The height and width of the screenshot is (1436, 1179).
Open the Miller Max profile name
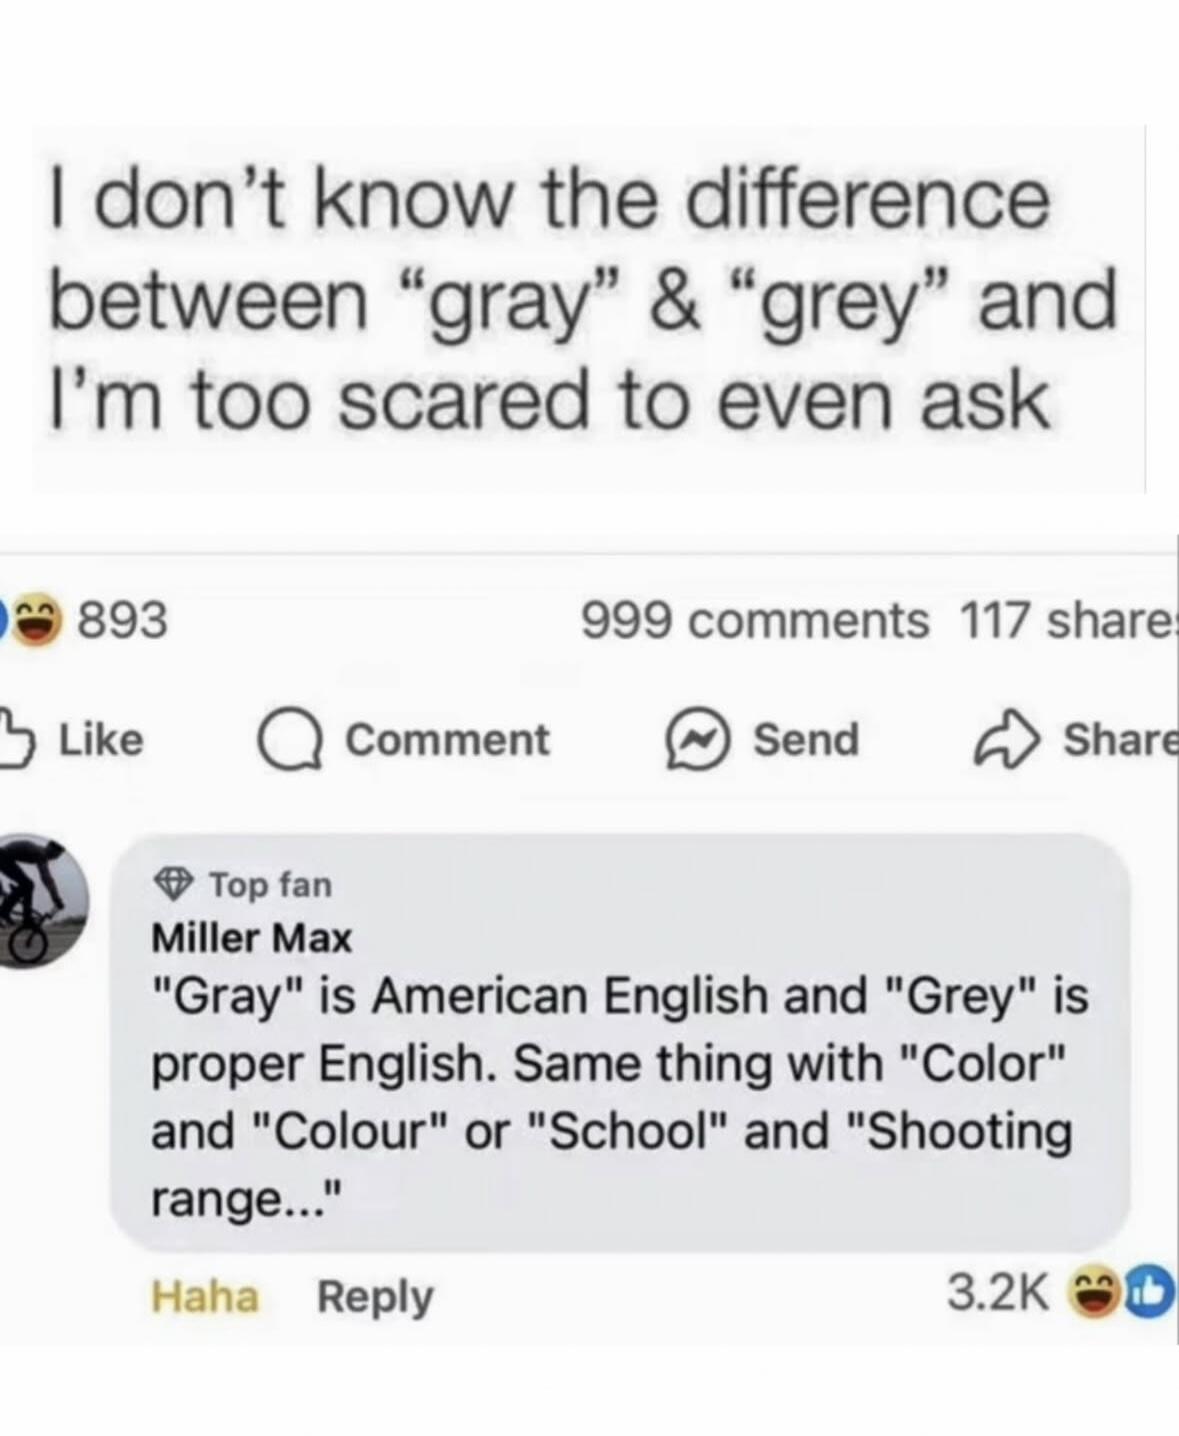(x=251, y=938)
